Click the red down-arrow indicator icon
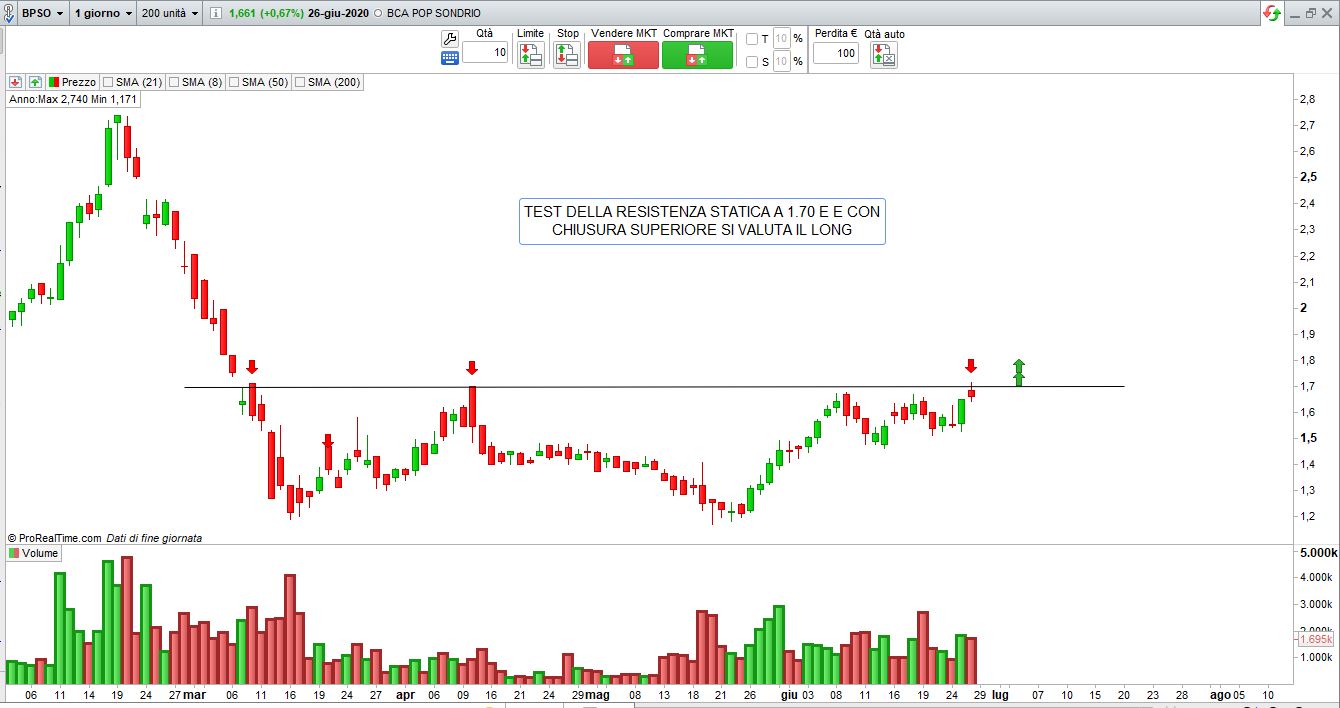The image size is (1340, 708). point(15,82)
